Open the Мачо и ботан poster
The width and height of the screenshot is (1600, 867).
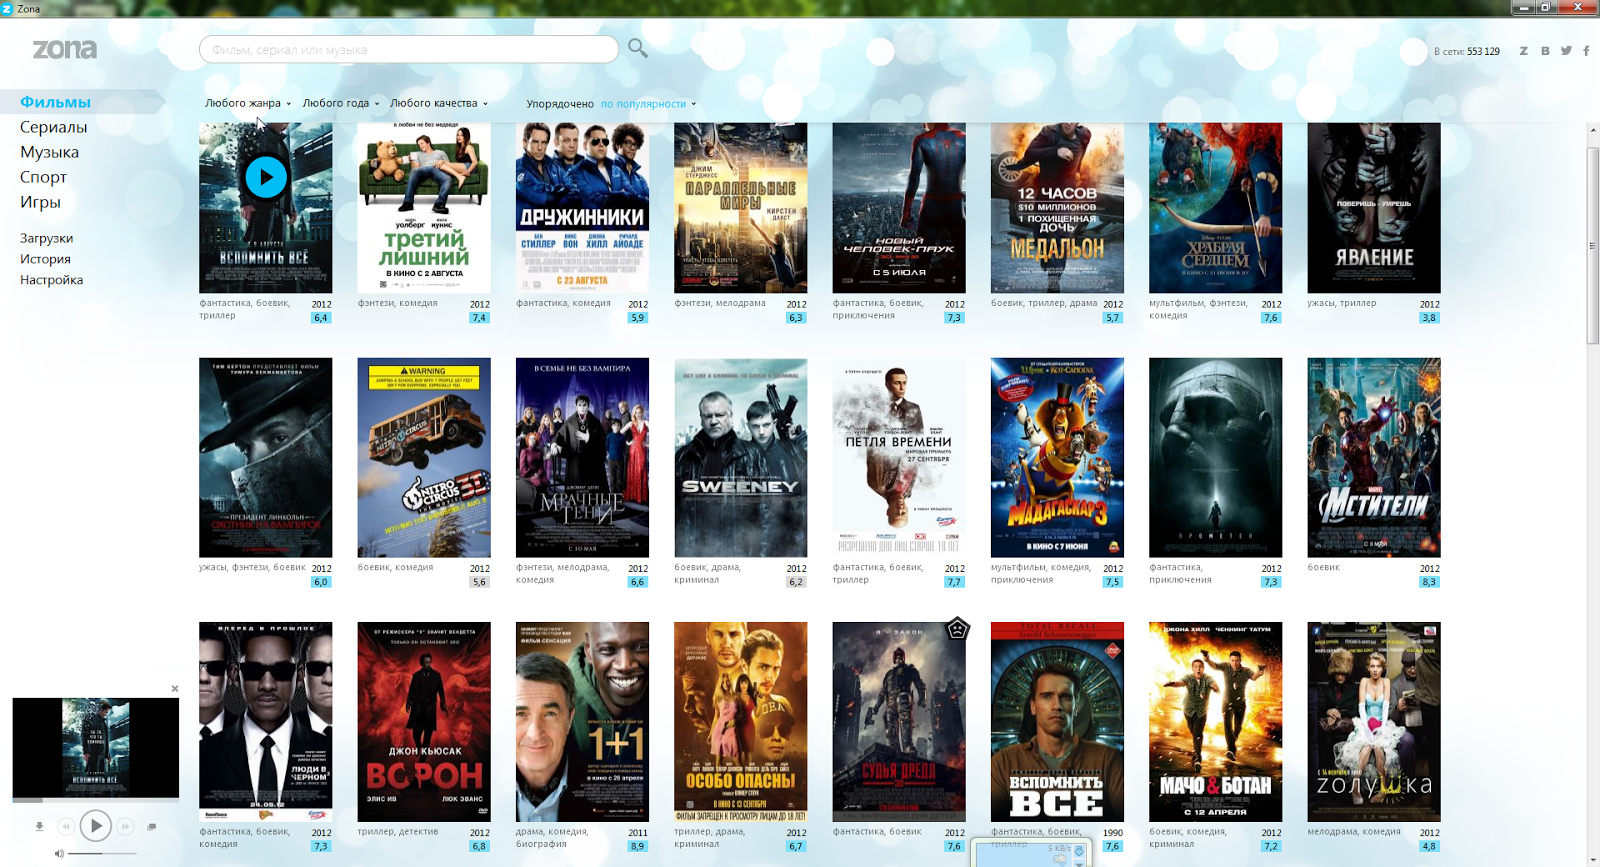click(x=1215, y=722)
